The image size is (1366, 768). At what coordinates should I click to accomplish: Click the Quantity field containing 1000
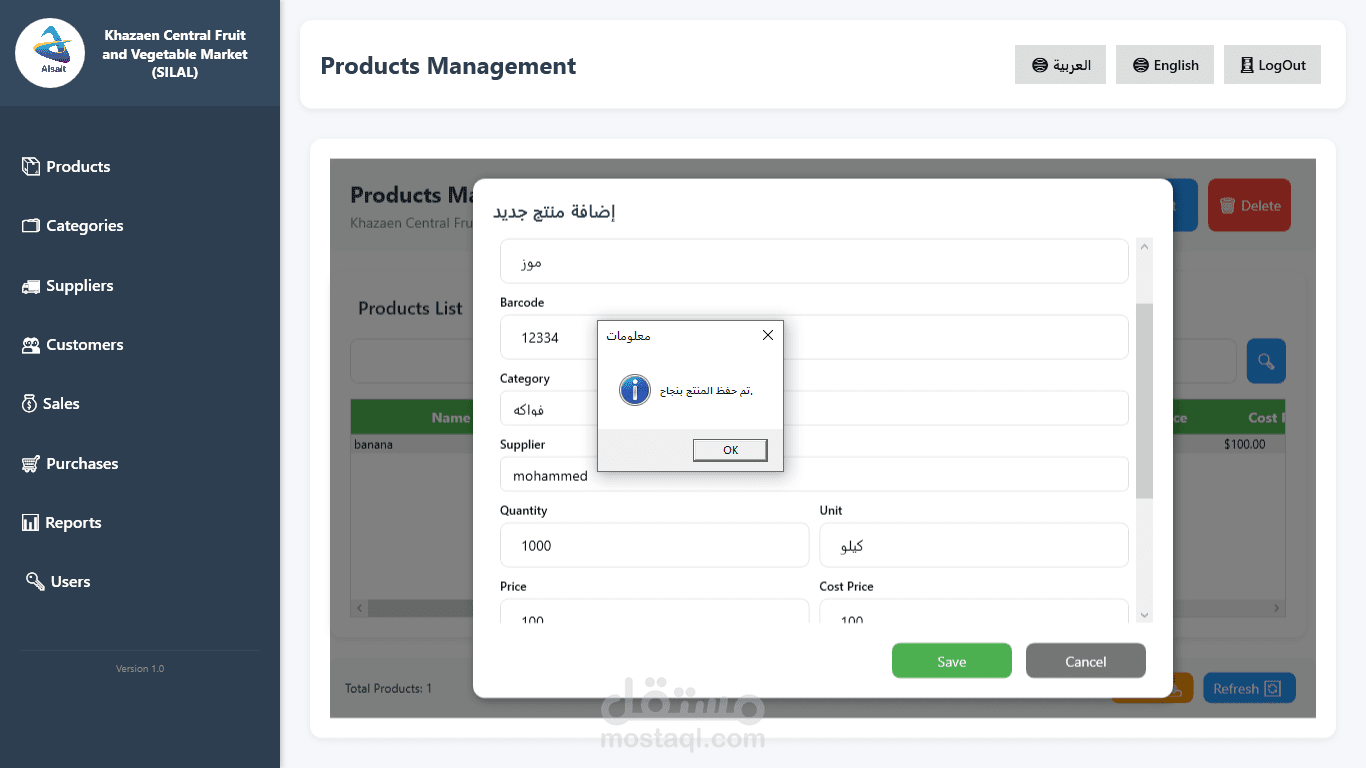point(654,546)
